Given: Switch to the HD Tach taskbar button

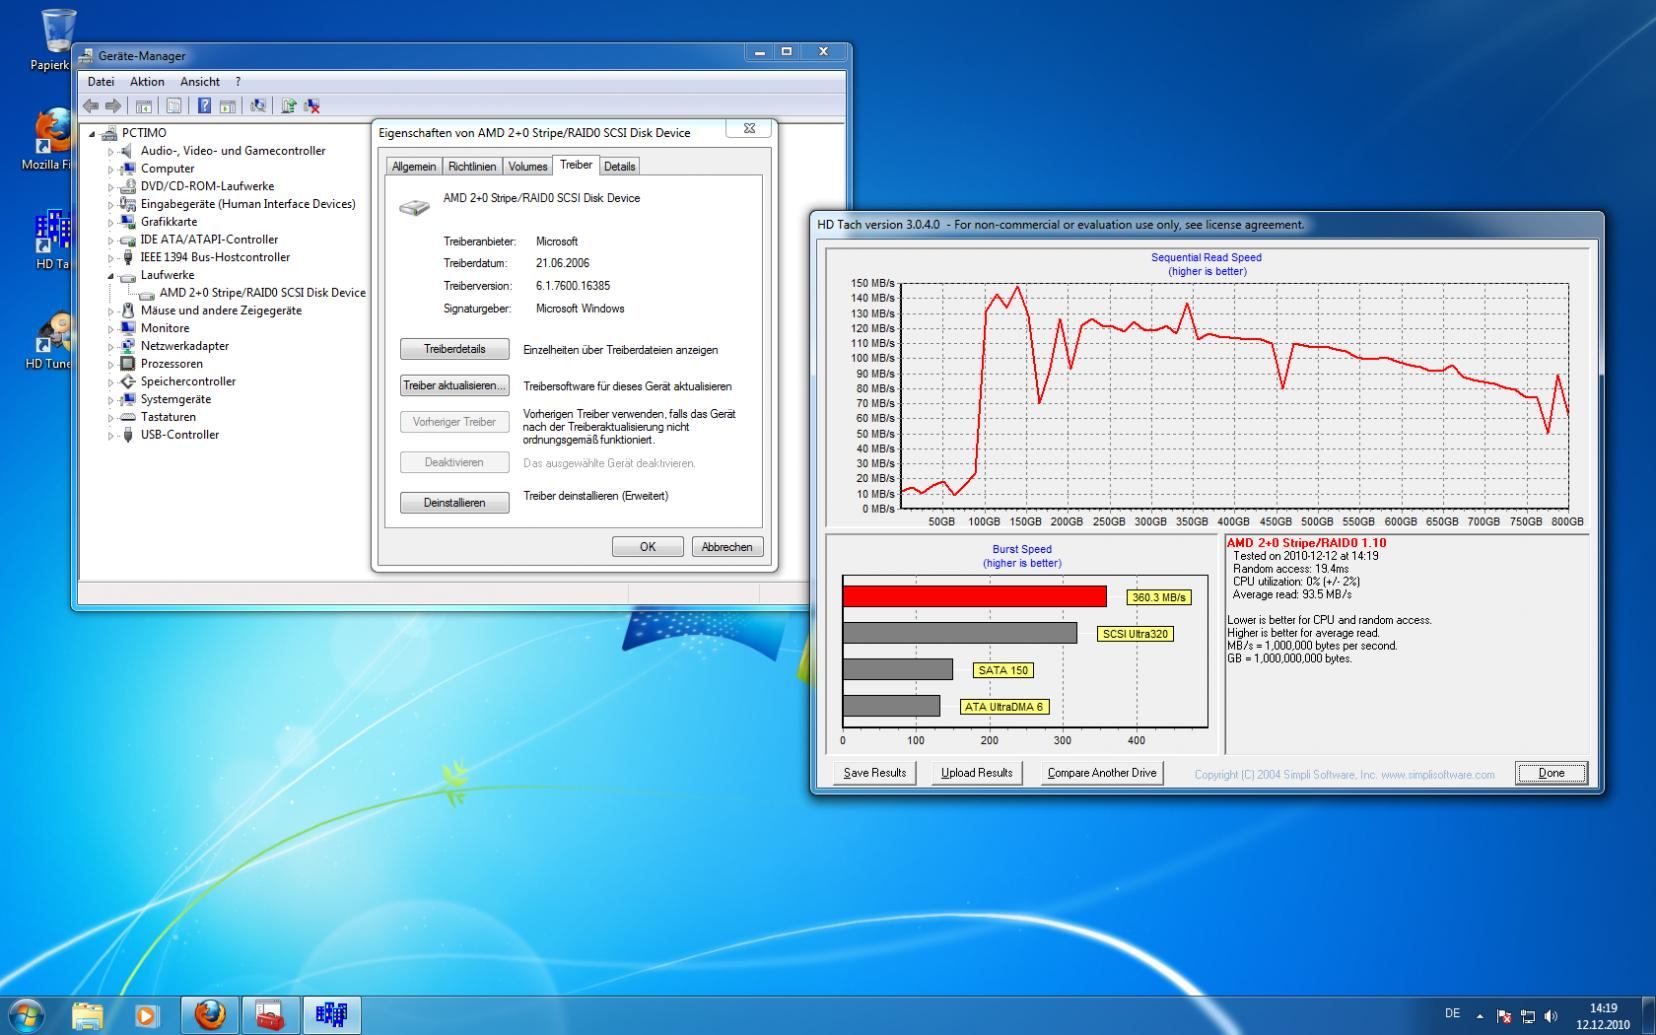Looking at the screenshot, I should pyautogui.click(x=331, y=1015).
